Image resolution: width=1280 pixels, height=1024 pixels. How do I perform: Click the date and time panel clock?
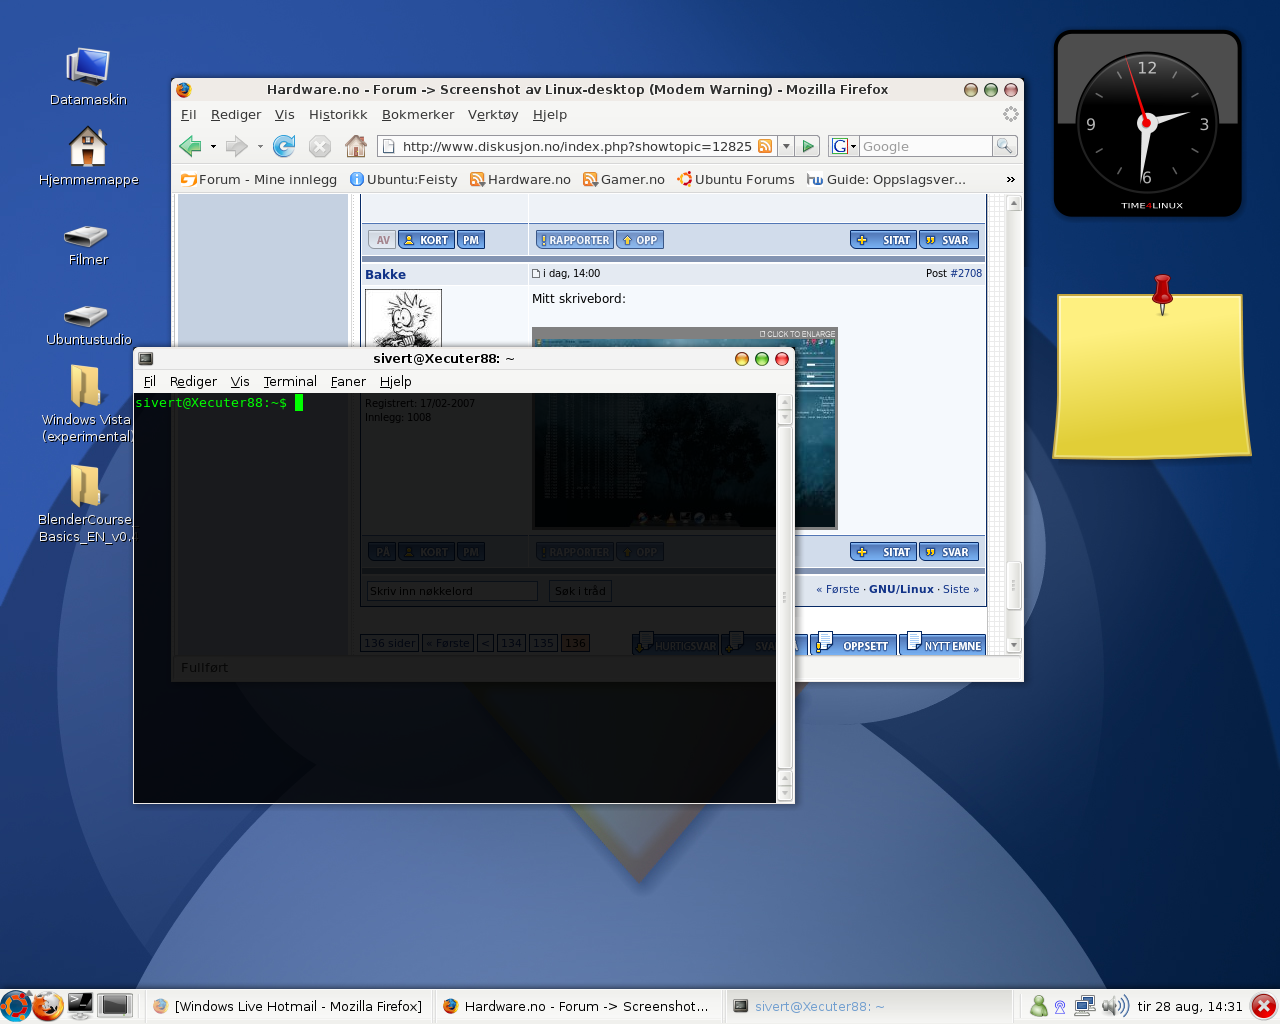pyautogui.click(x=1190, y=1006)
